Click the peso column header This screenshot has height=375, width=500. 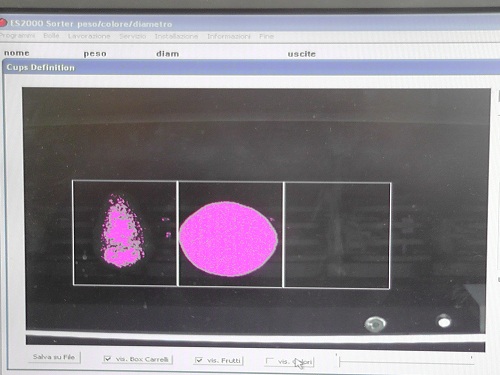pos(95,54)
